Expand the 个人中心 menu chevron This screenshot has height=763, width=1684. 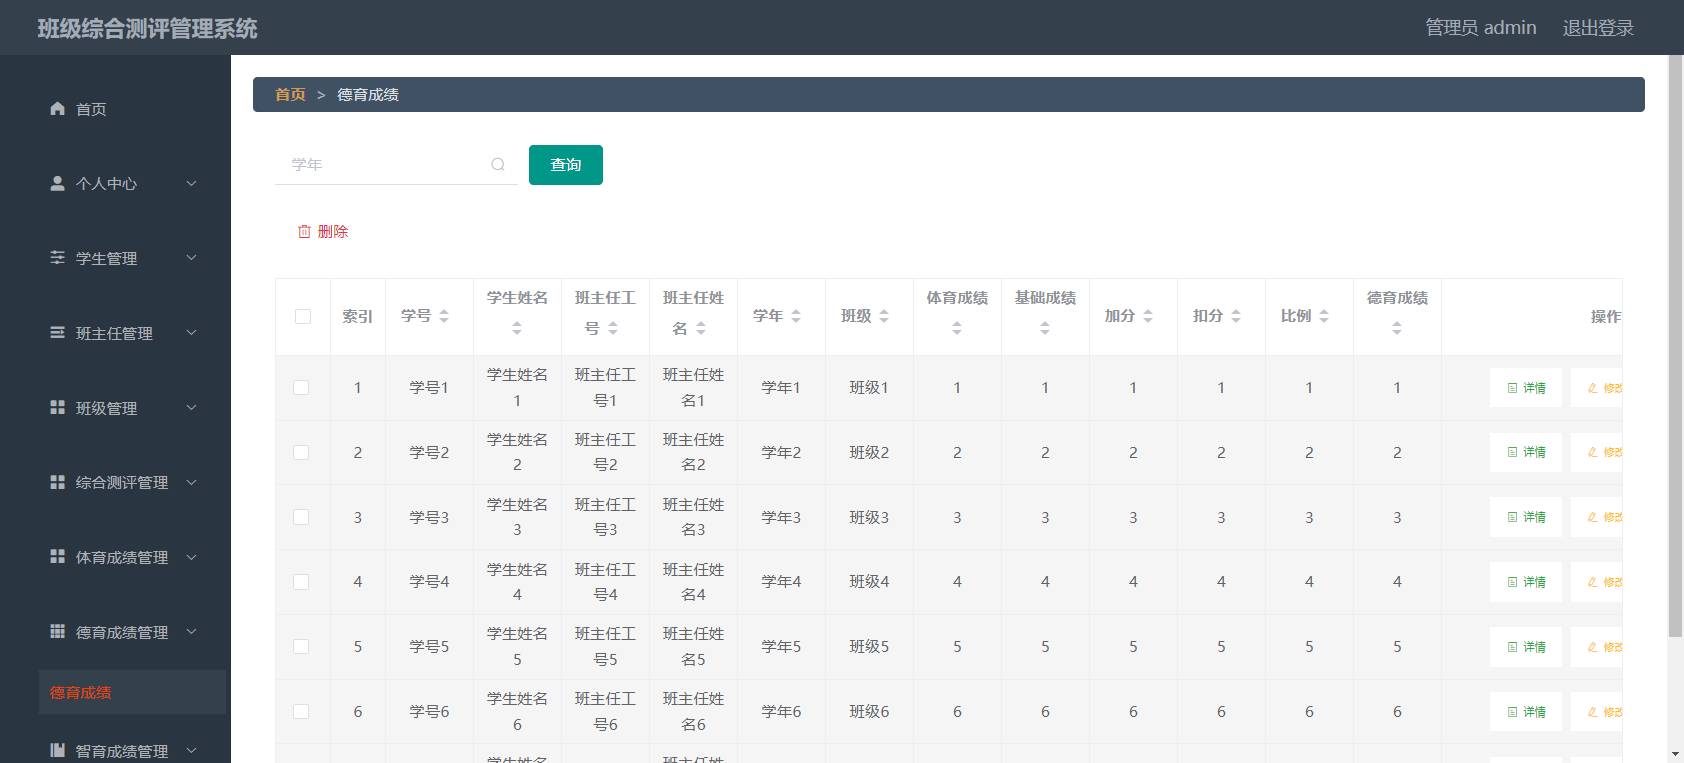tap(191, 183)
